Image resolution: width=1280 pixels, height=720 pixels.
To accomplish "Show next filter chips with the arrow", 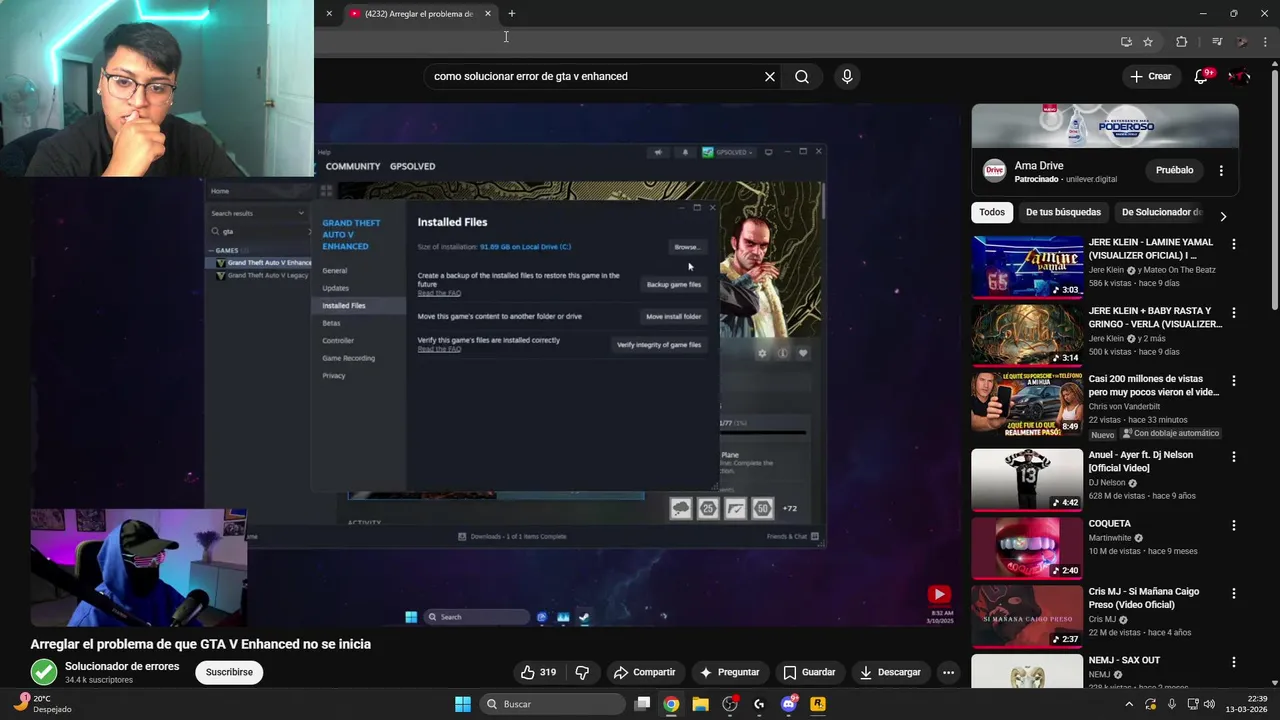I will [x=1222, y=216].
